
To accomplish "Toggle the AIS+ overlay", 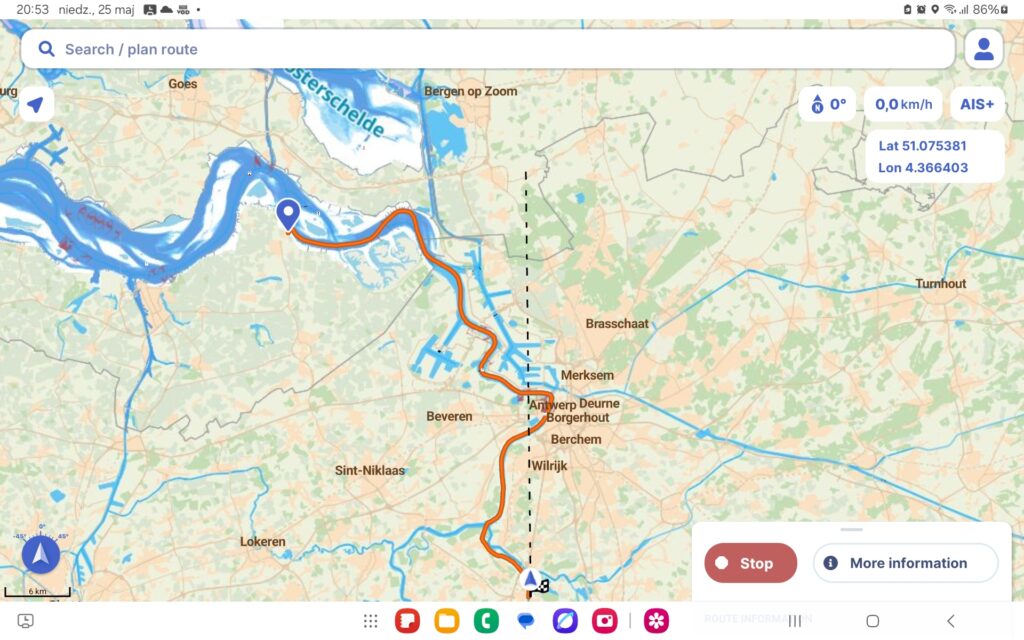I will click(976, 104).
